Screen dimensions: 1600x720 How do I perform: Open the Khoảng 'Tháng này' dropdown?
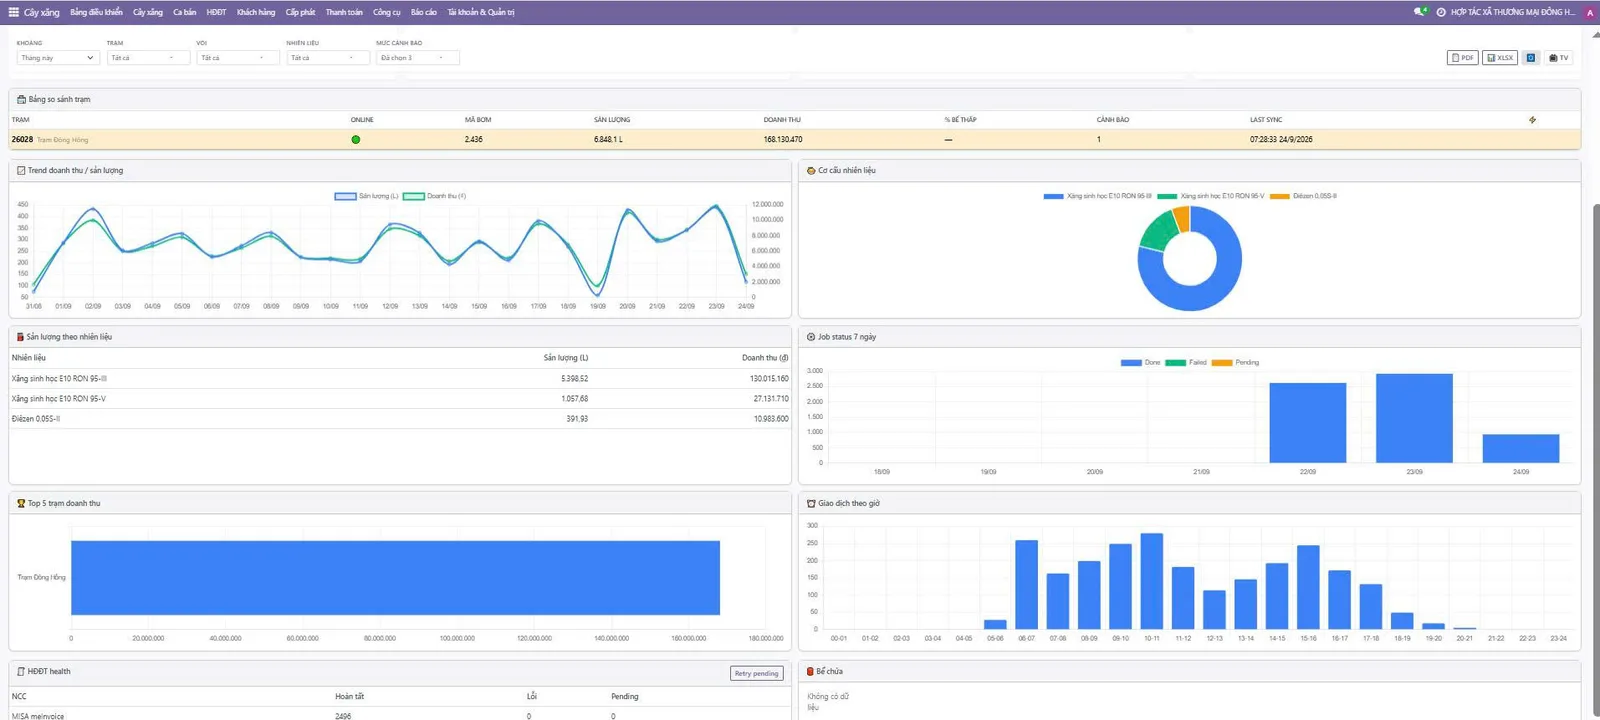(58, 58)
